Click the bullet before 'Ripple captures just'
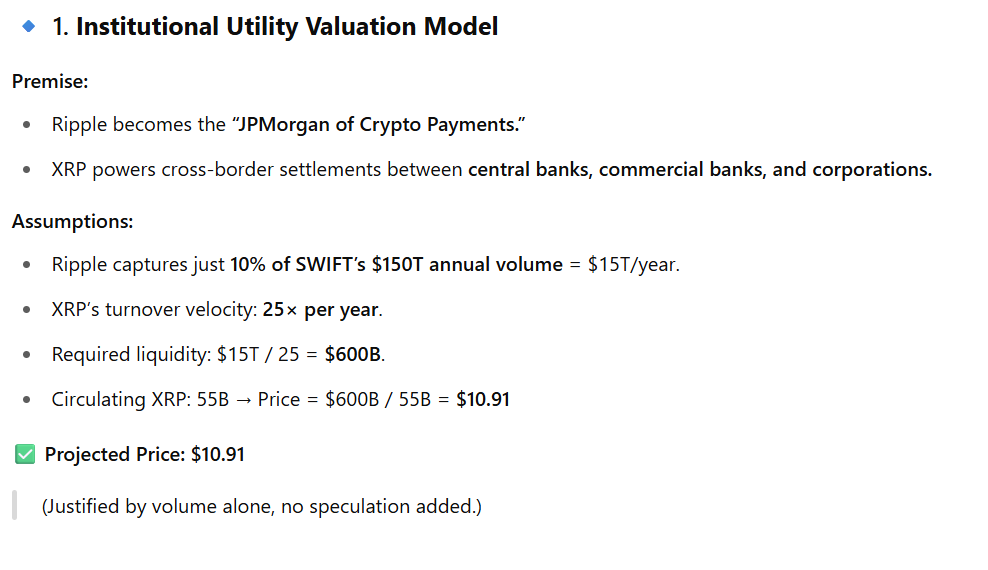The image size is (988, 570). (28, 265)
